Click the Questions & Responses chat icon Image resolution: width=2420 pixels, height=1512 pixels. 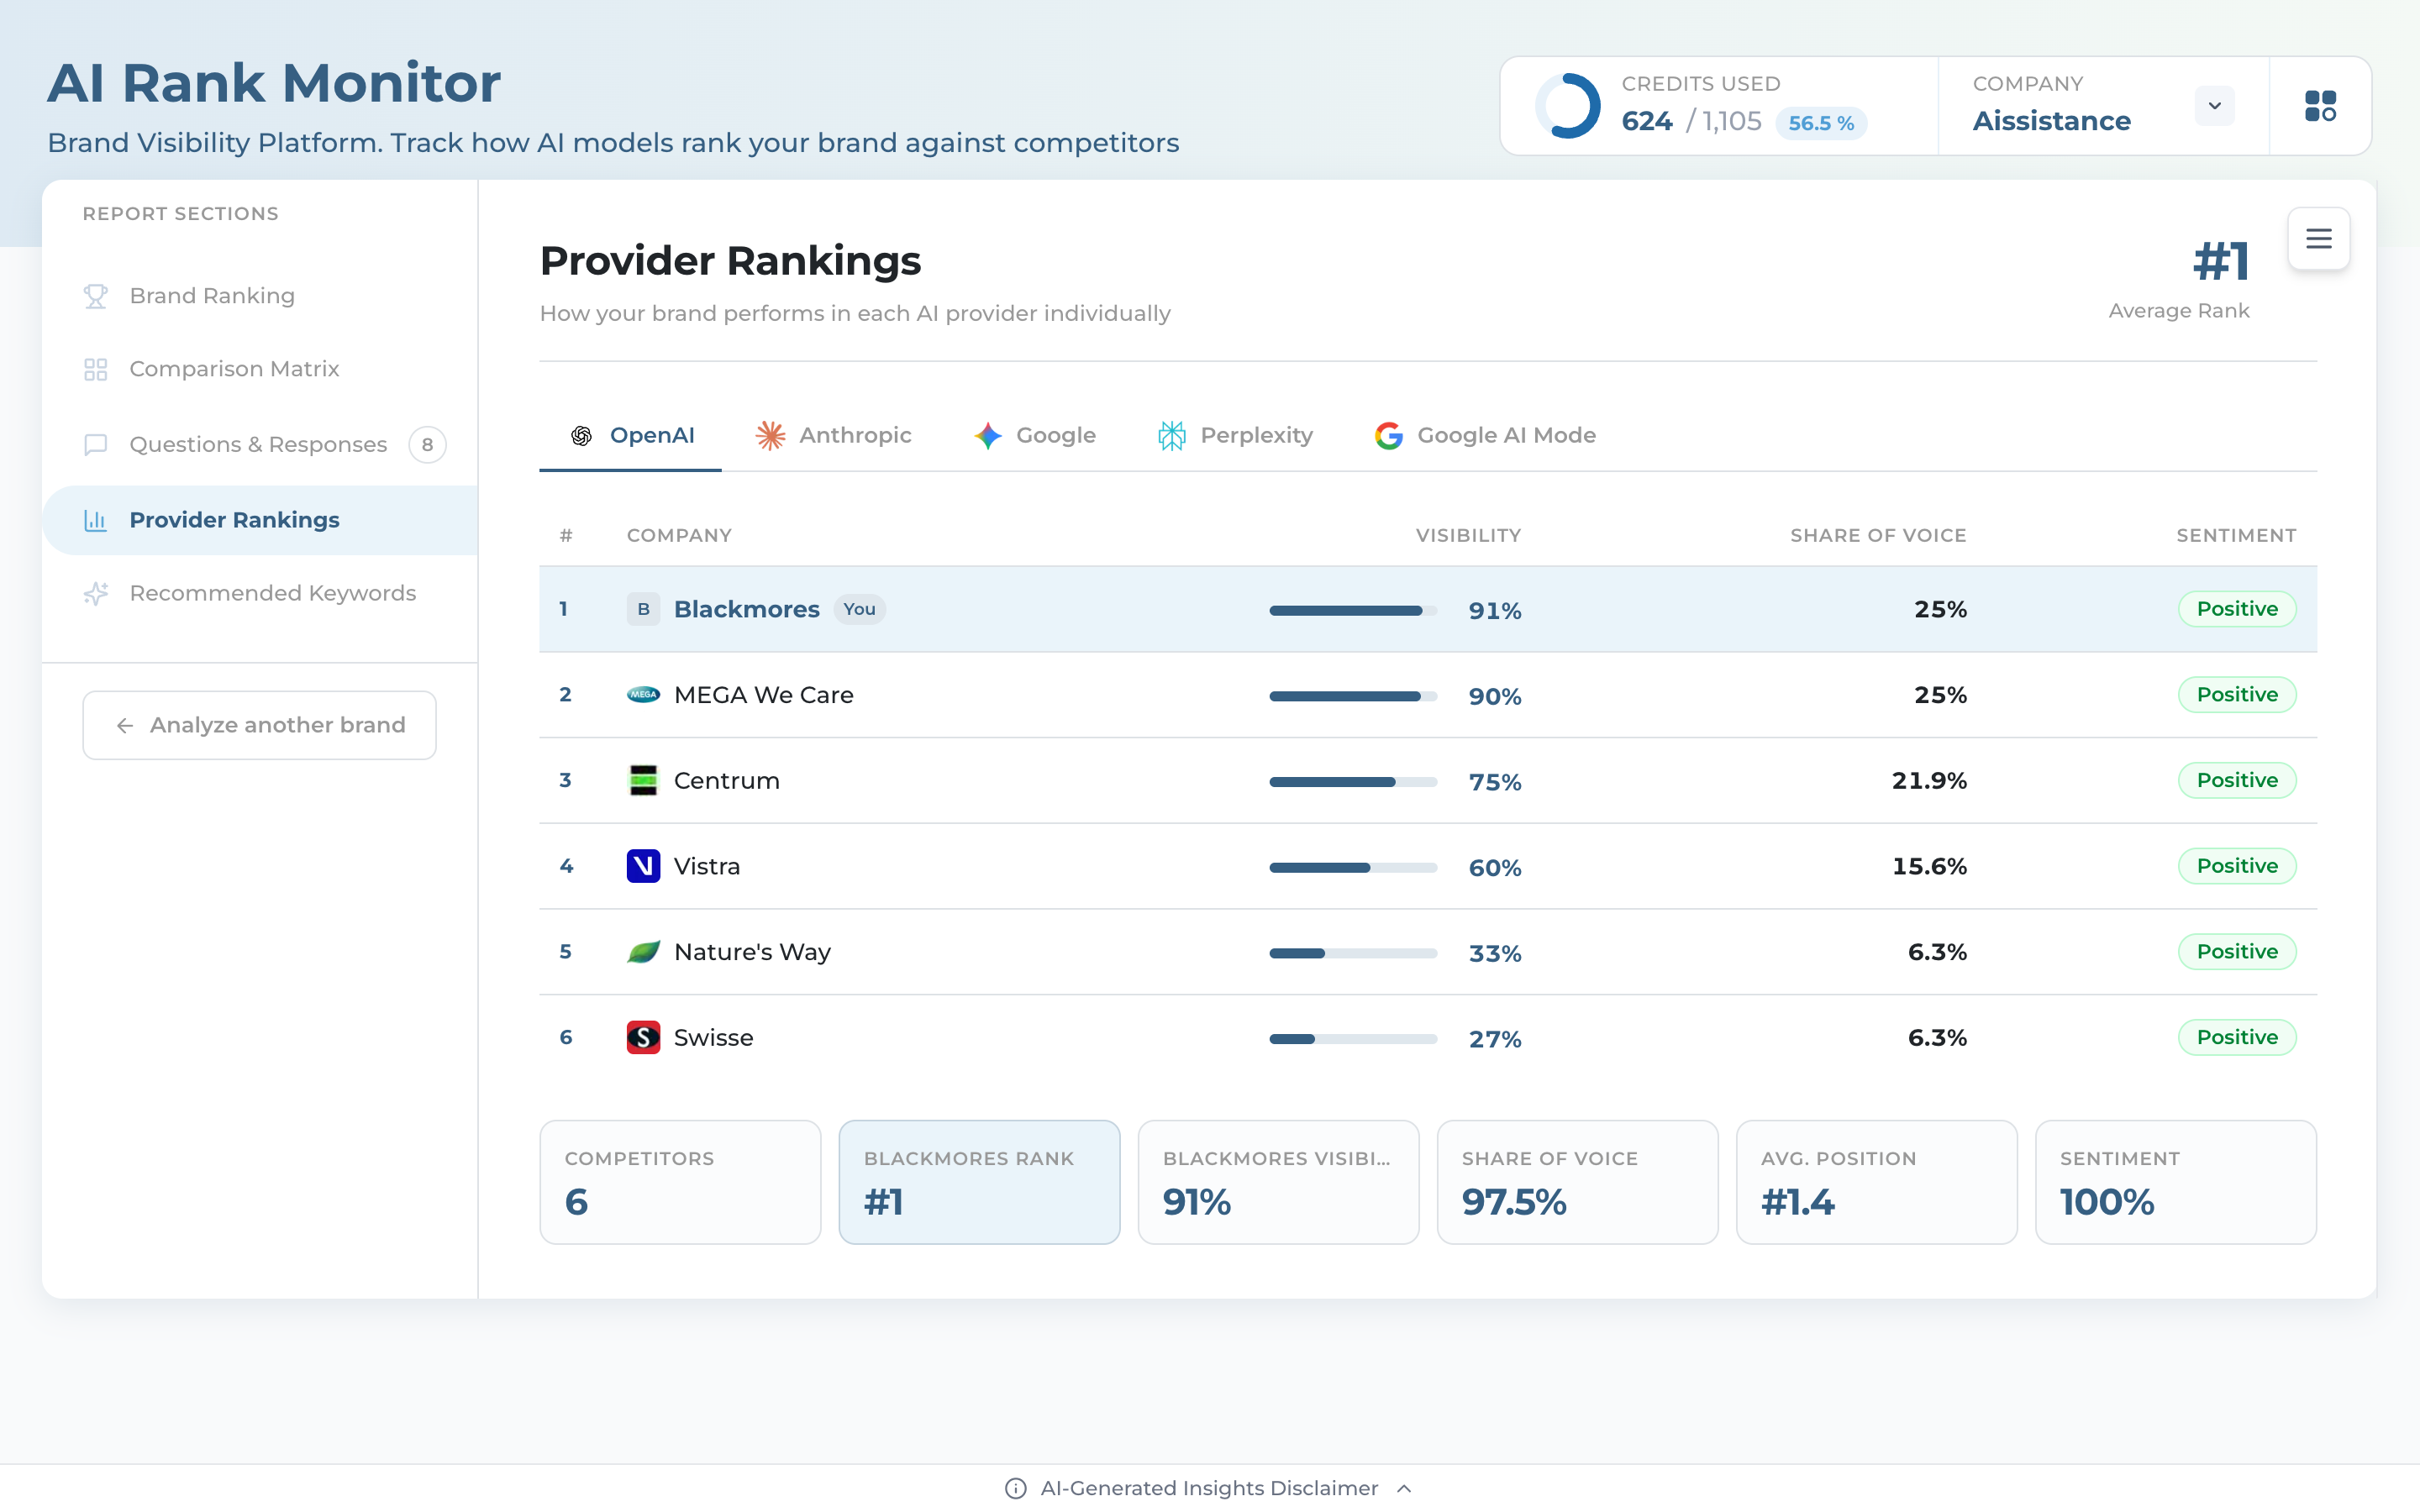tap(95, 444)
